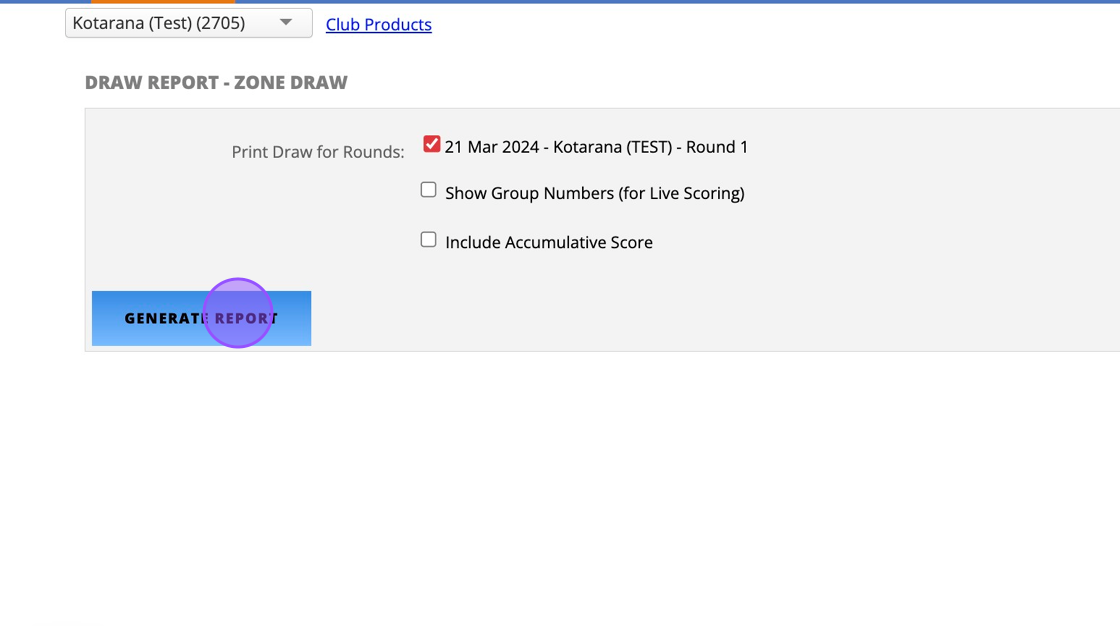Click the word 'Zone Draw' in the heading

pyautogui.click(x=291, y=83)
